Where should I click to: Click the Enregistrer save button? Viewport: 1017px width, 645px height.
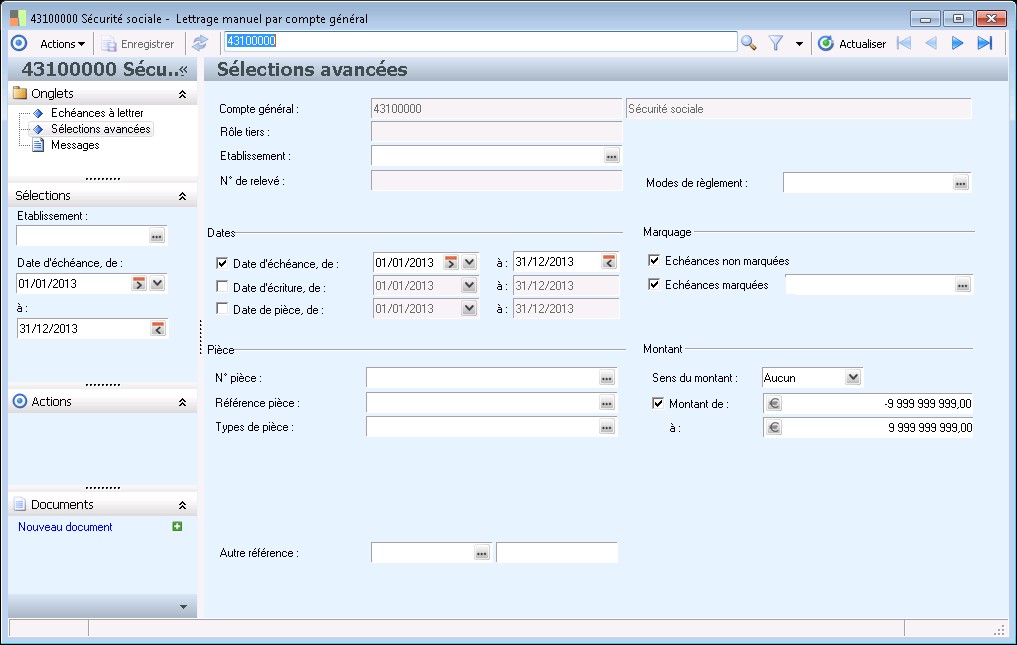[138, 44]
